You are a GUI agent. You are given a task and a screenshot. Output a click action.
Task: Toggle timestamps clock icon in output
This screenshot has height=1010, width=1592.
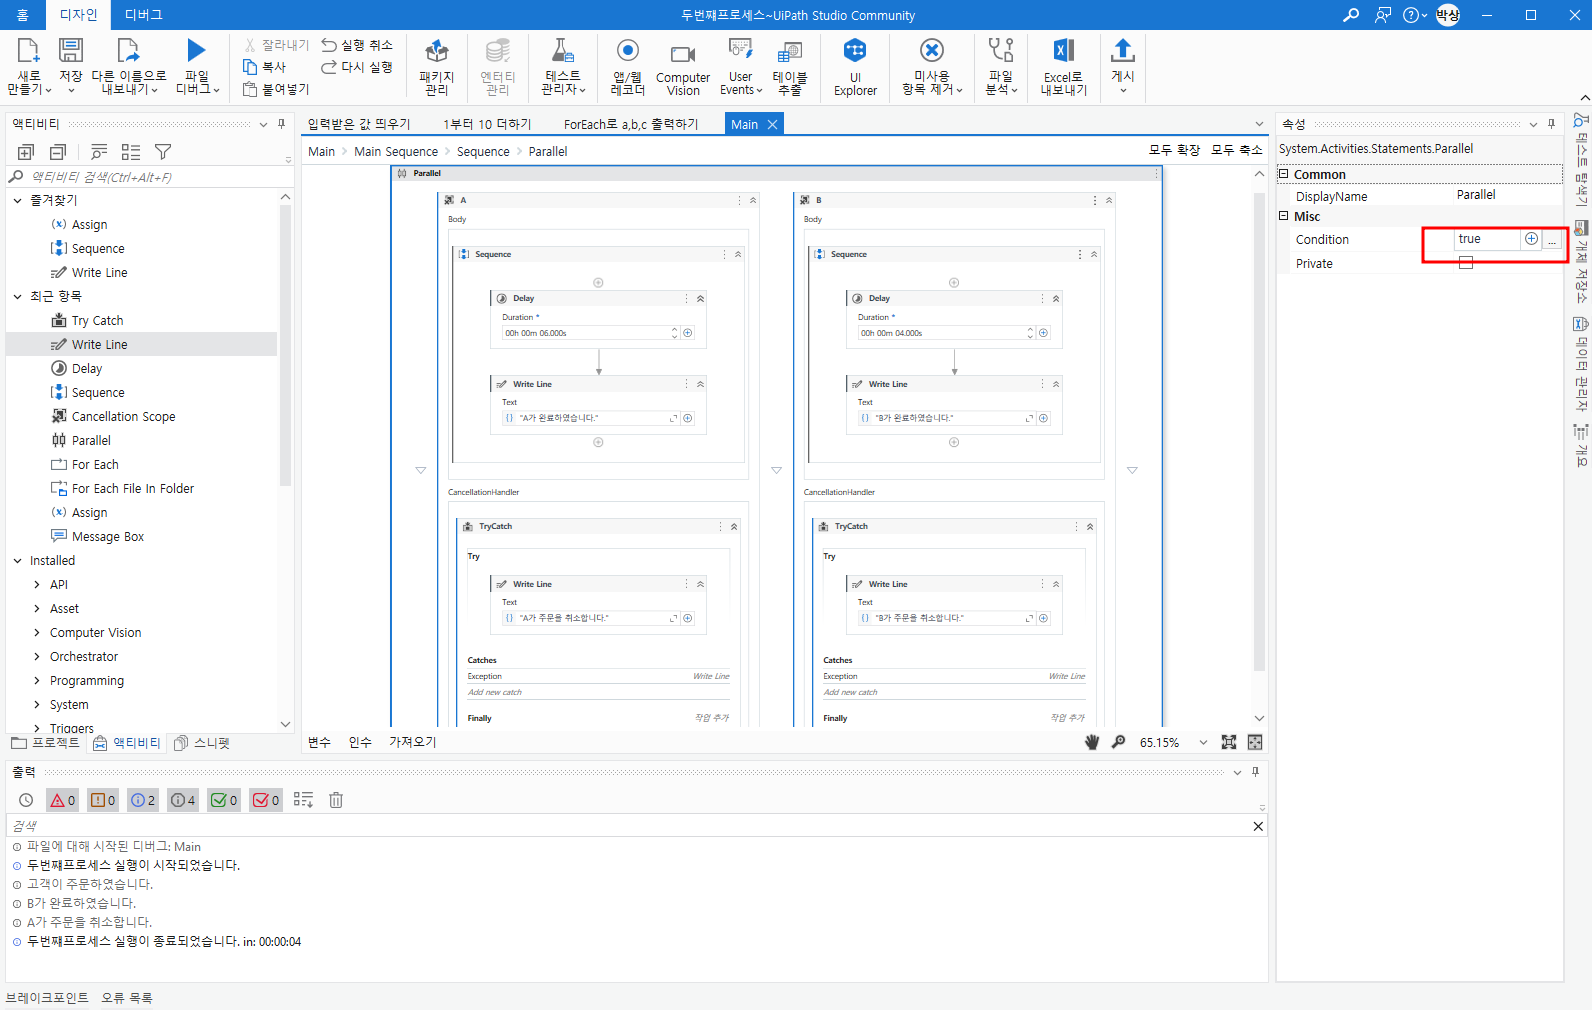[26, 800]
